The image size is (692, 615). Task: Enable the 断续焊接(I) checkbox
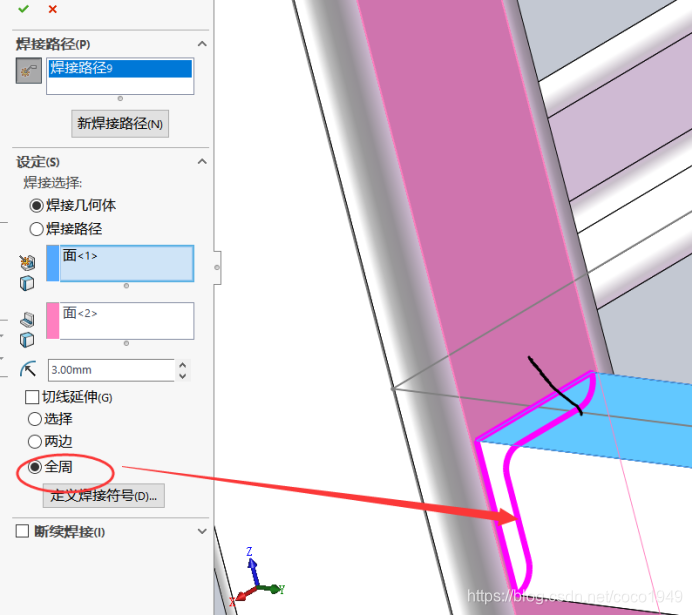point(22,531)
